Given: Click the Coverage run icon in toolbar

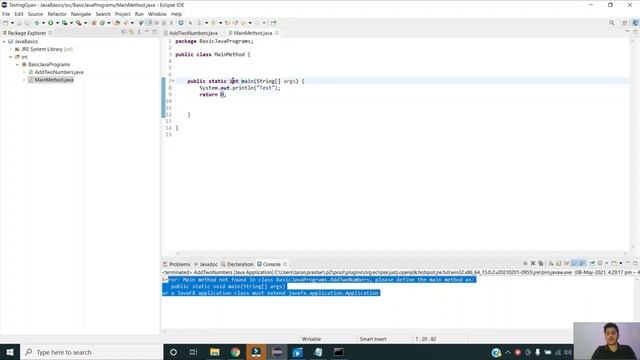Looking at the screenshot, I should (x=64, y=23).
